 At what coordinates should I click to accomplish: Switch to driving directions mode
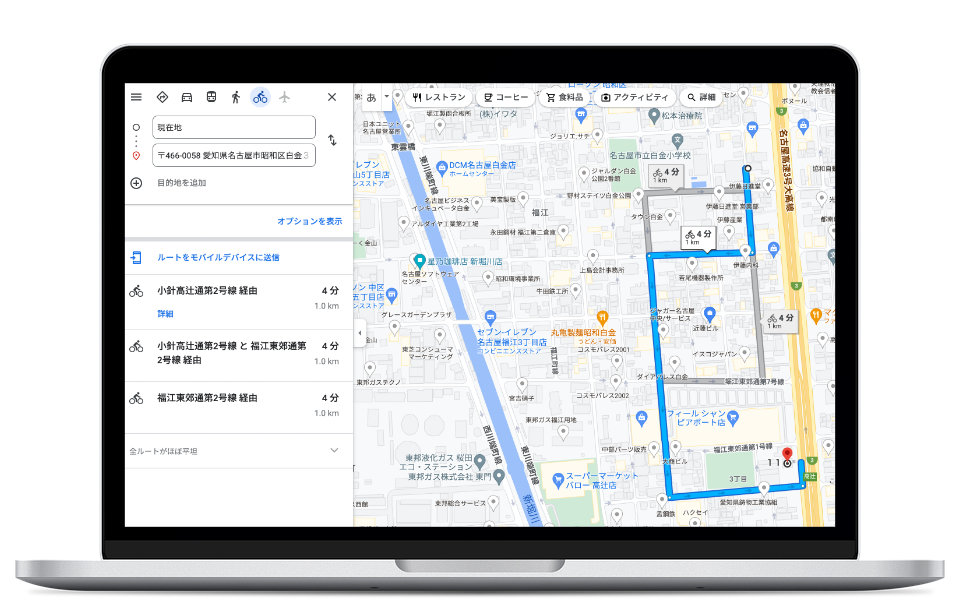pos(186,97)
